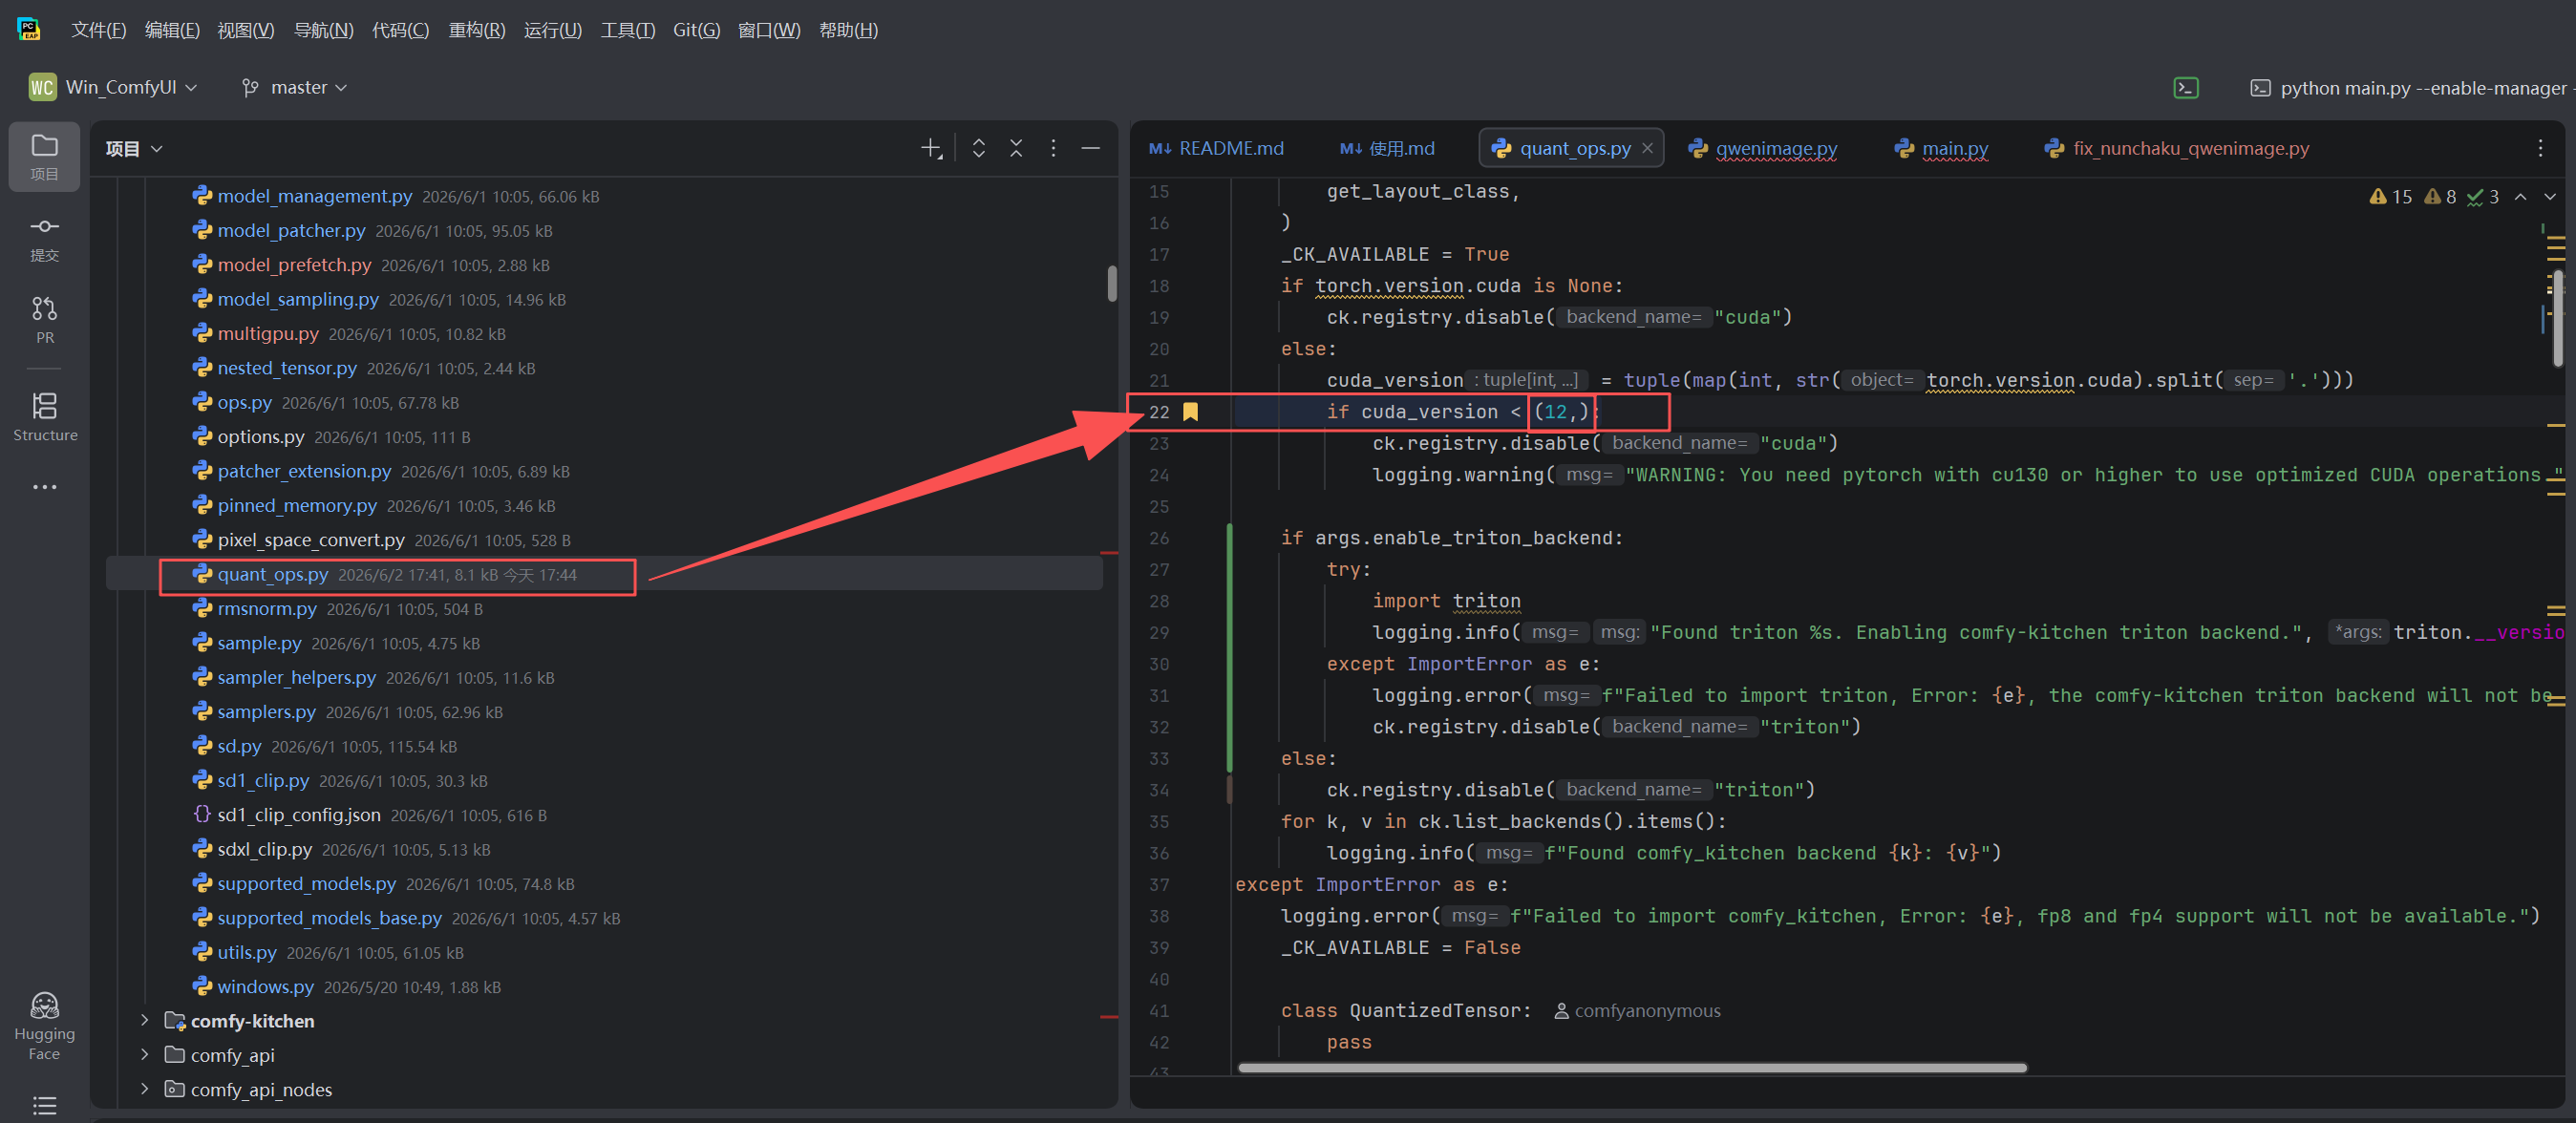
Task: Close the quant_ops.py tab
Action: 1647,148
